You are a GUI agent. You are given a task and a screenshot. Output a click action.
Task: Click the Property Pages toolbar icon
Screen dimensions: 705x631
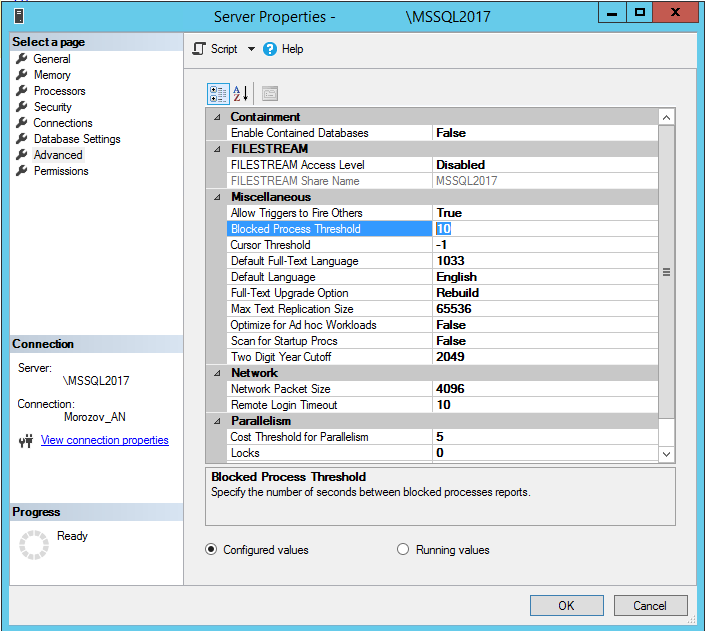click(270, 94)
